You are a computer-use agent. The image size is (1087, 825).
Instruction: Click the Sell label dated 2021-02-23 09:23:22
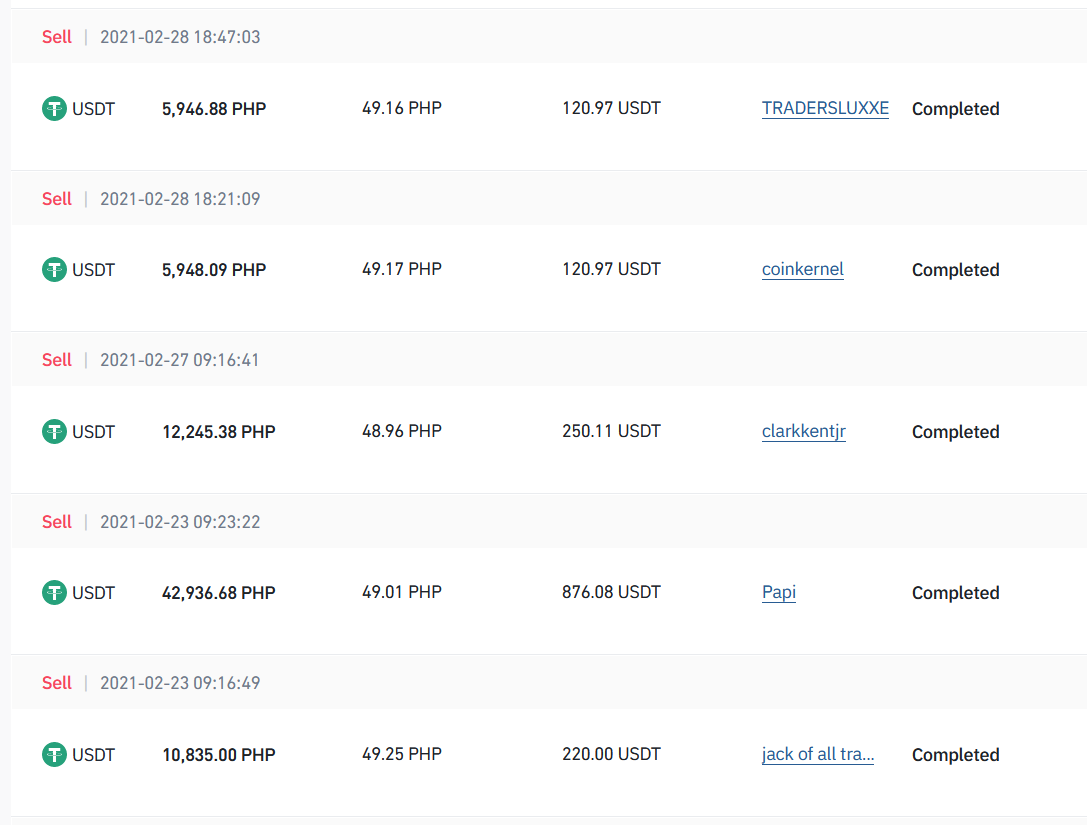click(57, 522)
